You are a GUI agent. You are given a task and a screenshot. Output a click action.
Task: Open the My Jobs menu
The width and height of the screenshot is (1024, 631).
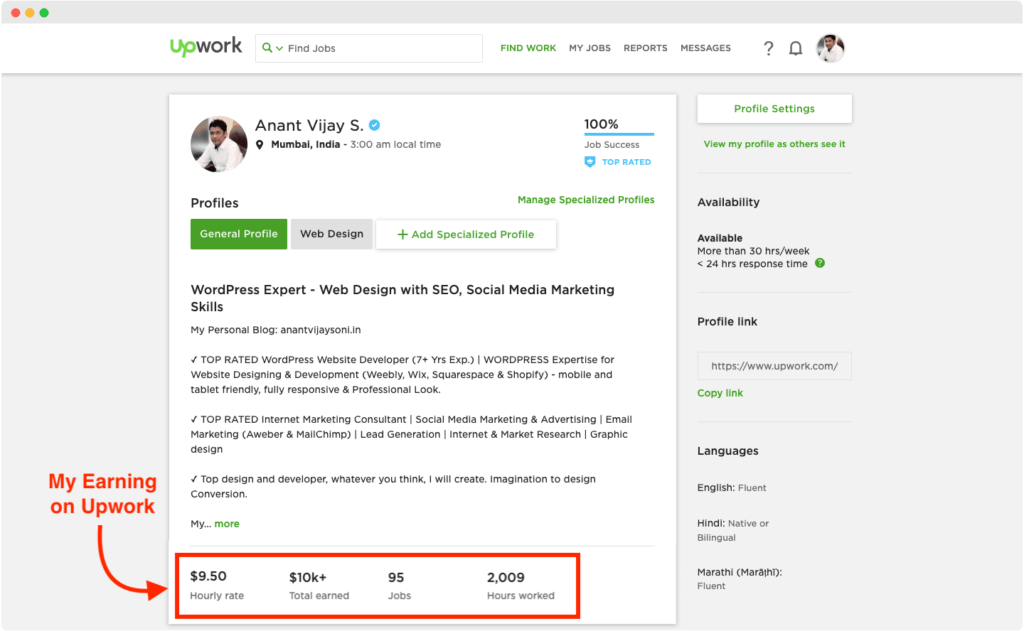tap(590, 48)
